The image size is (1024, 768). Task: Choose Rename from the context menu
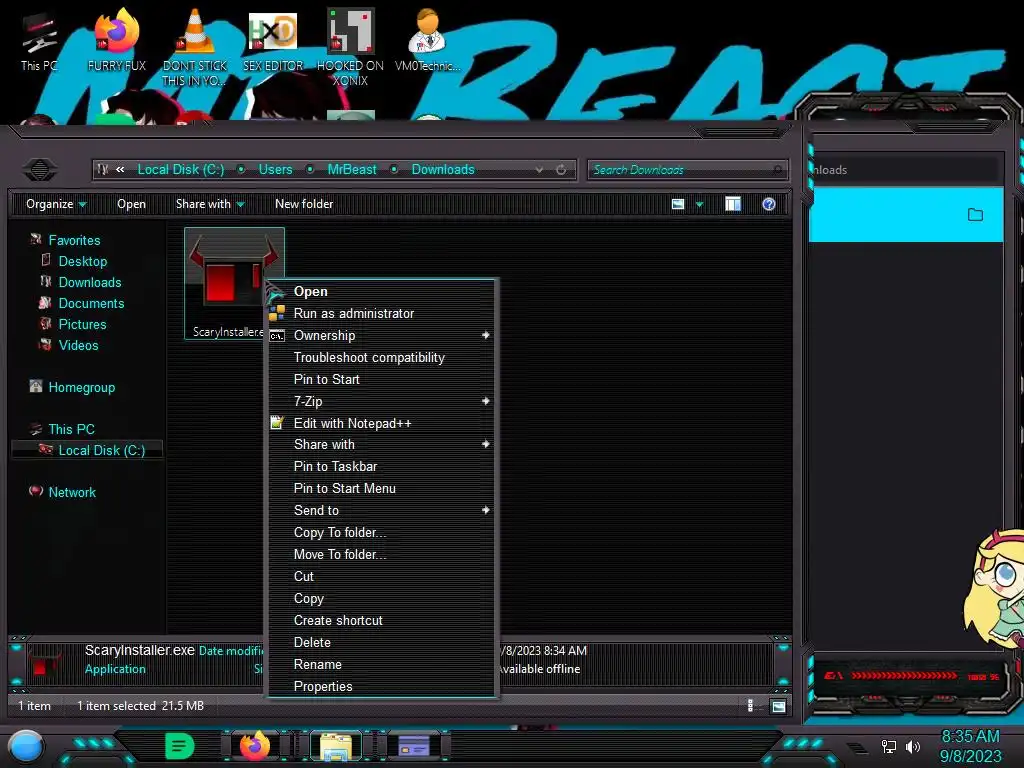[383, 664]
